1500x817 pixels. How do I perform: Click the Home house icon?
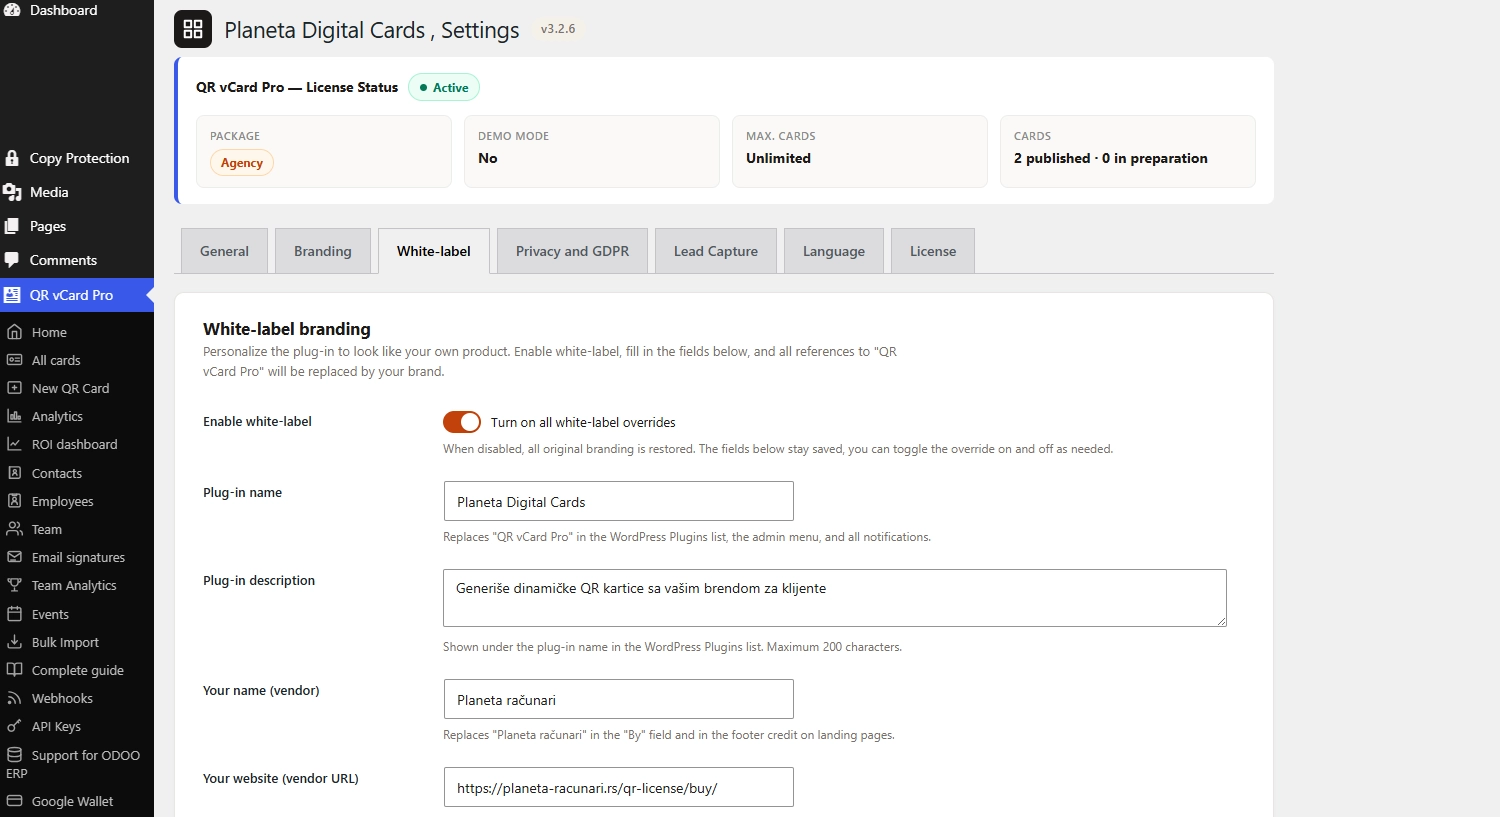[x=15, y=332]
